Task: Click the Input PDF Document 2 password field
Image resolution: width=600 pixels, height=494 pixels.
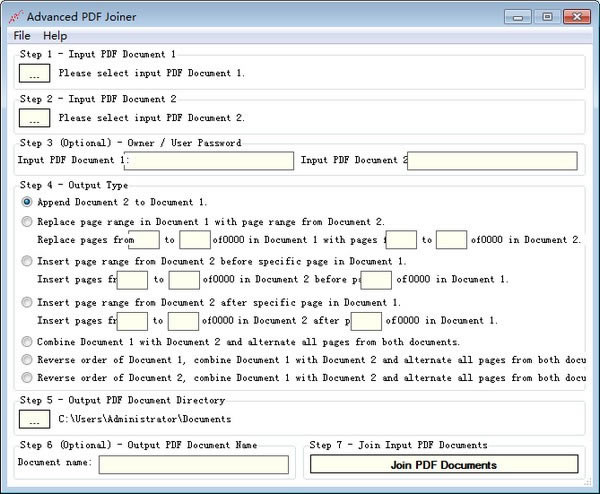Action: pos(493,161)
